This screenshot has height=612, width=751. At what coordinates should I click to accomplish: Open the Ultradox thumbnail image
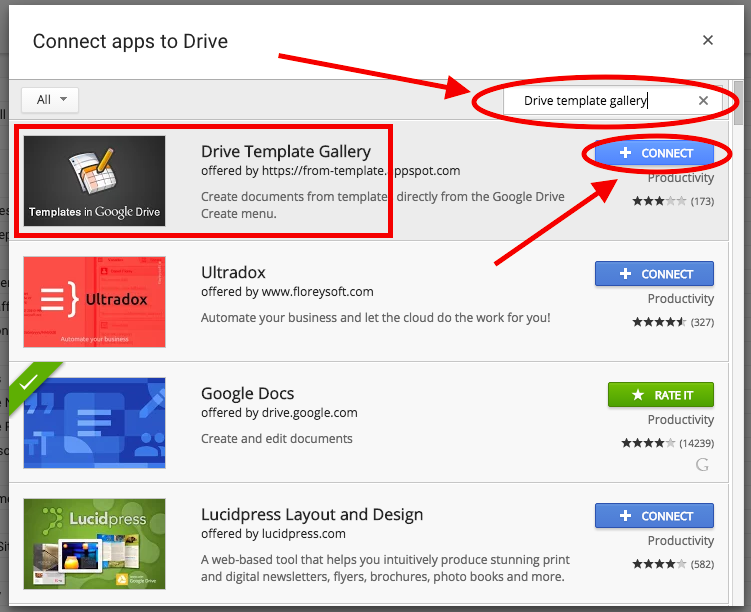(94, 302)
